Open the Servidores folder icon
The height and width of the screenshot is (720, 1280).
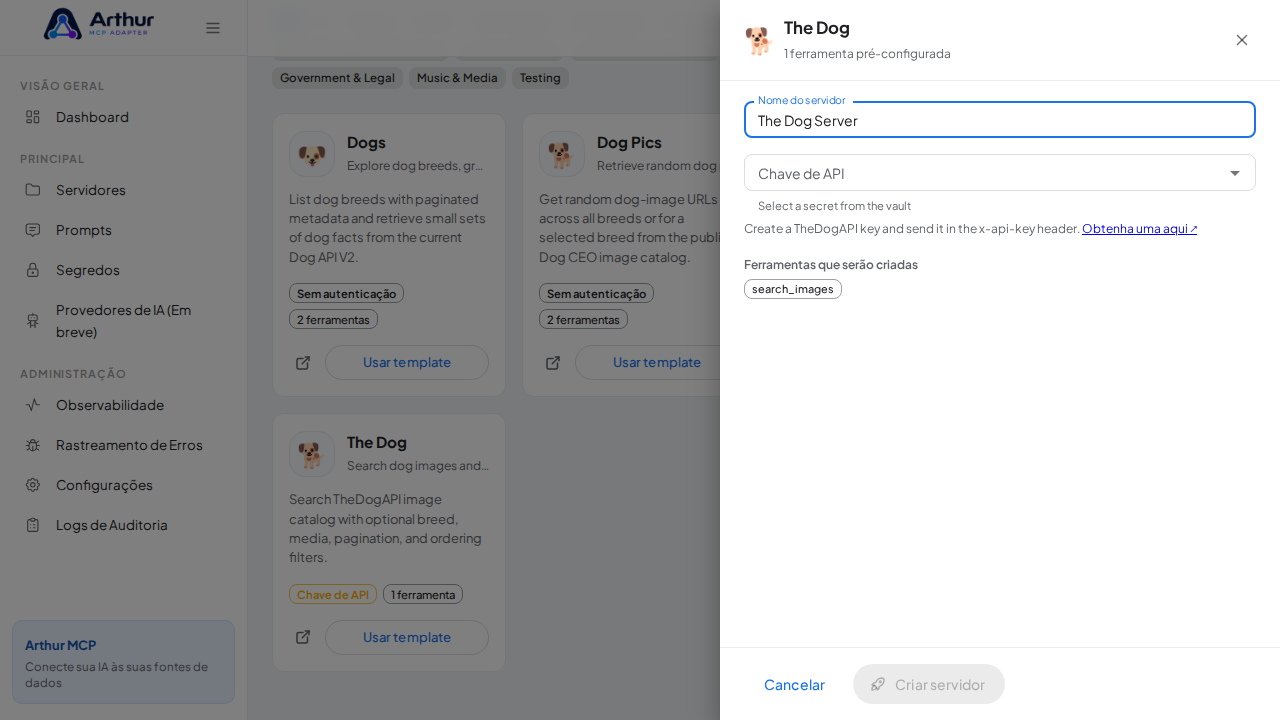point(33,190)
